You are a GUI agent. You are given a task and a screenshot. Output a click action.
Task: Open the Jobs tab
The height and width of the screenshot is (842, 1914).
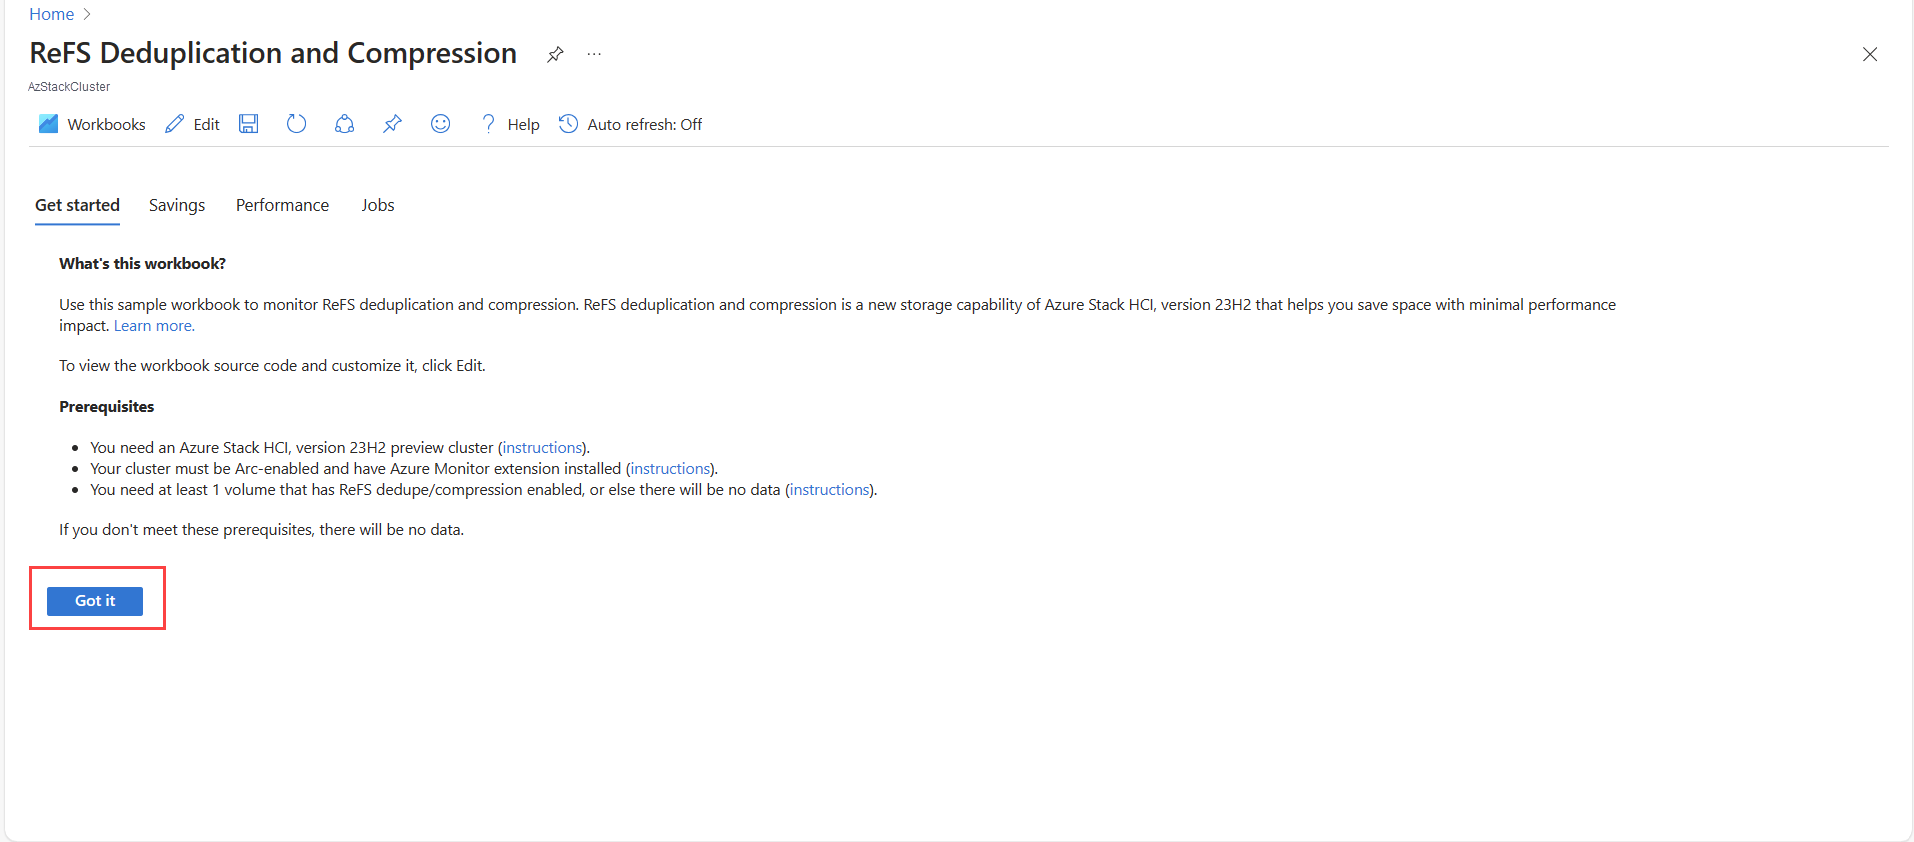point(378,205)
